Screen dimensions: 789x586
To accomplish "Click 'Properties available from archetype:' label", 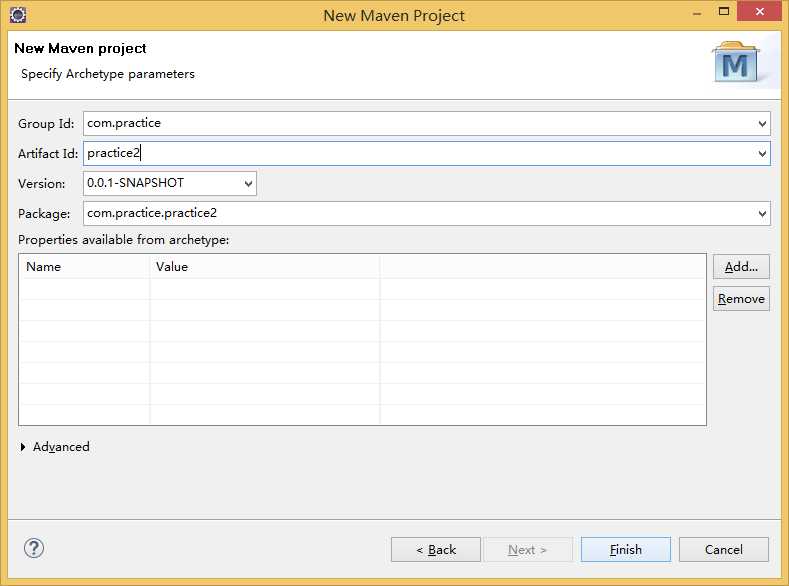I will [123, 240].
